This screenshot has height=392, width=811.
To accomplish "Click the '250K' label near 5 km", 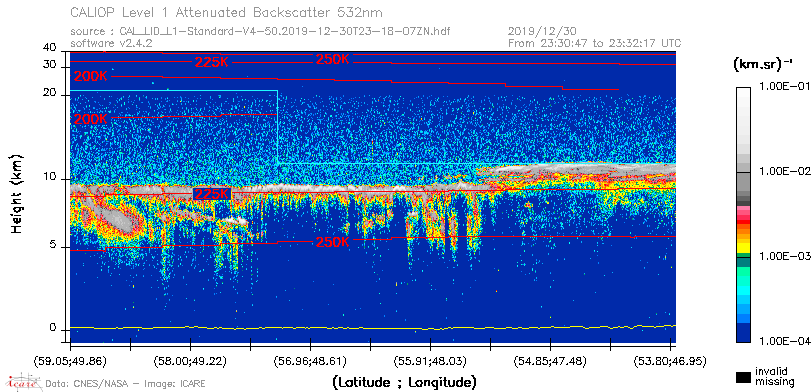I will coord(333,242).
